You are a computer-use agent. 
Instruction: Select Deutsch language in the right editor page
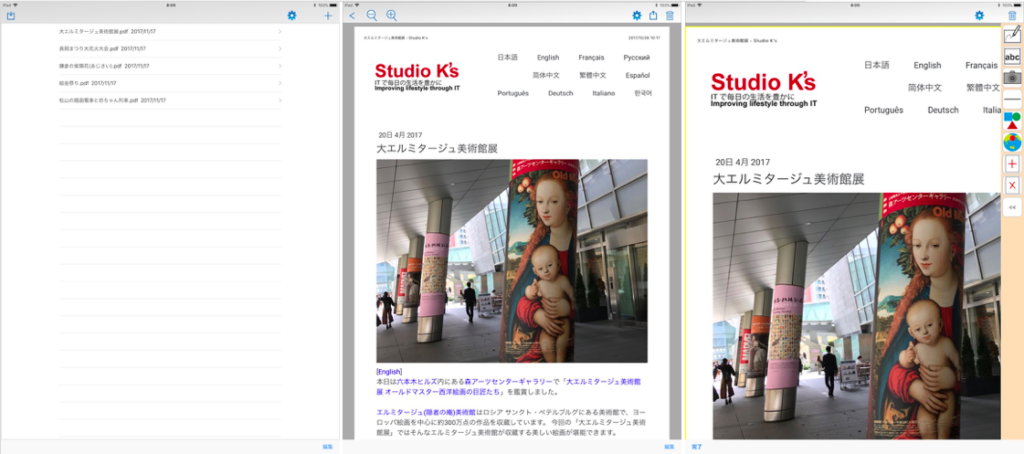tap(943, 110)
